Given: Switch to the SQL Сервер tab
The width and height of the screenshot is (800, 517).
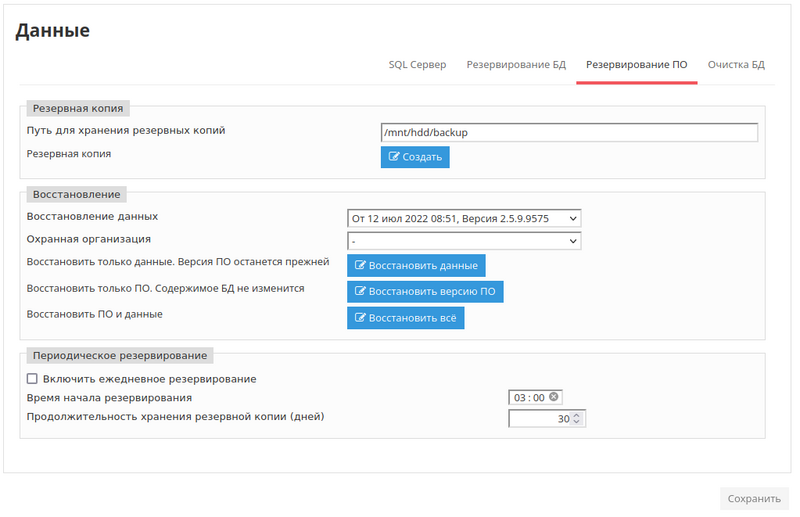Looking at the screenshot, I should 417,65.
